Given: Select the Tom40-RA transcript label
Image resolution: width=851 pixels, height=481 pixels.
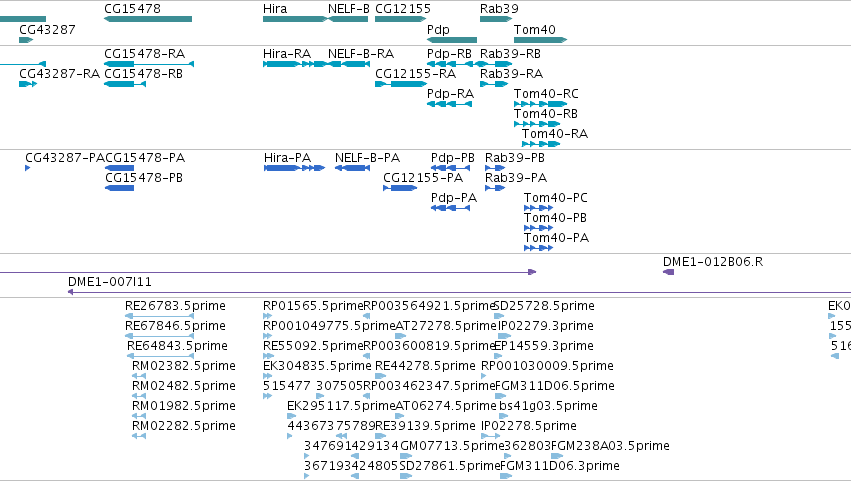Looking at the screenshot, I should coord(555,134).
